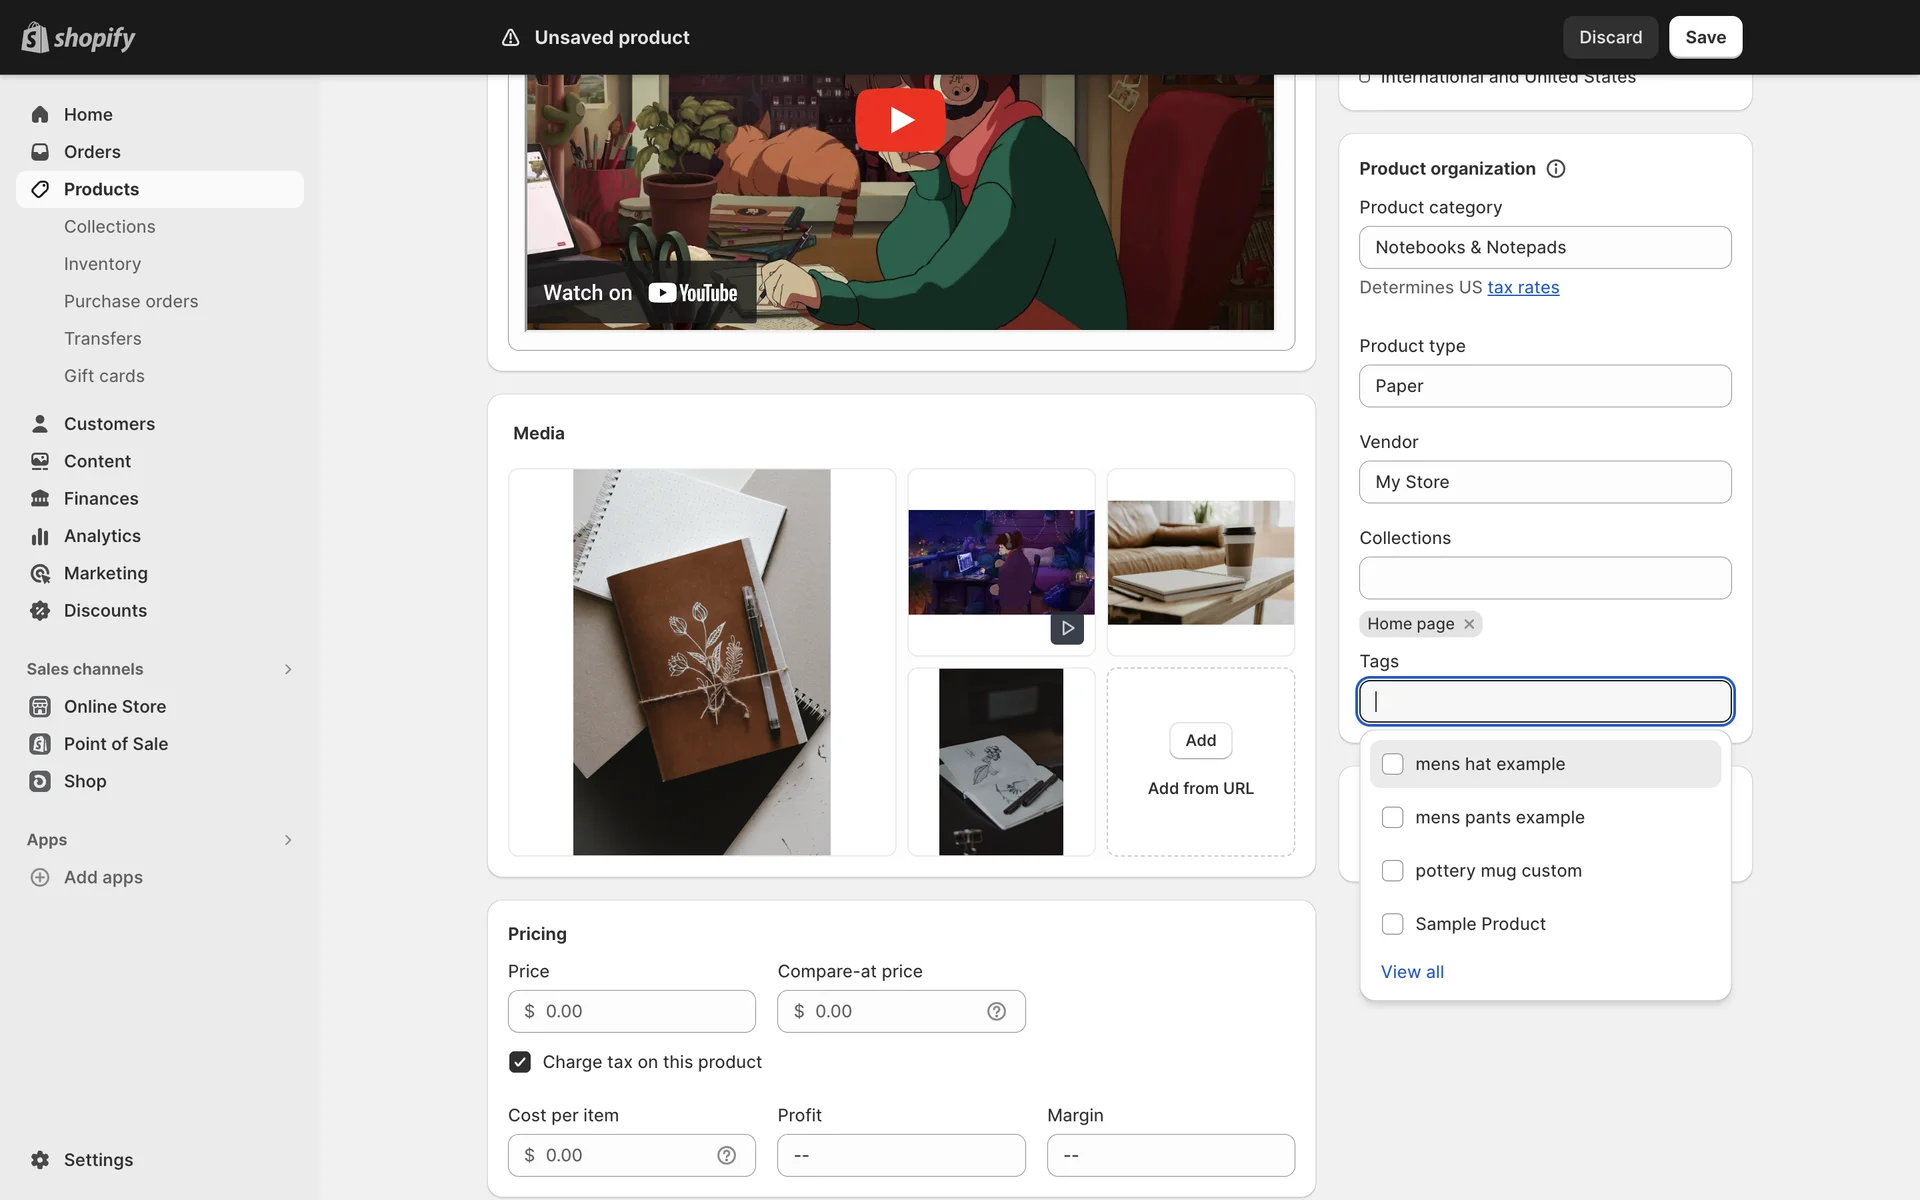Check the pottery mug custom tag
Screen dimensions: 1920x1200
1392,871
